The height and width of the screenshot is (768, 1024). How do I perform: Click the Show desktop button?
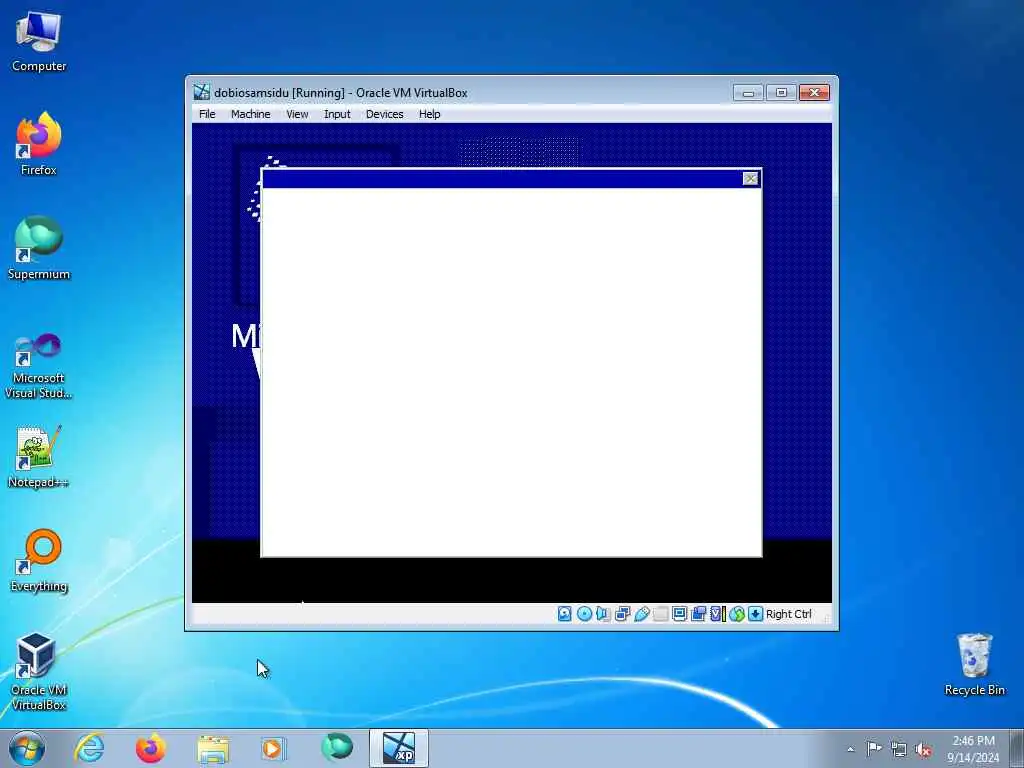1016,748
